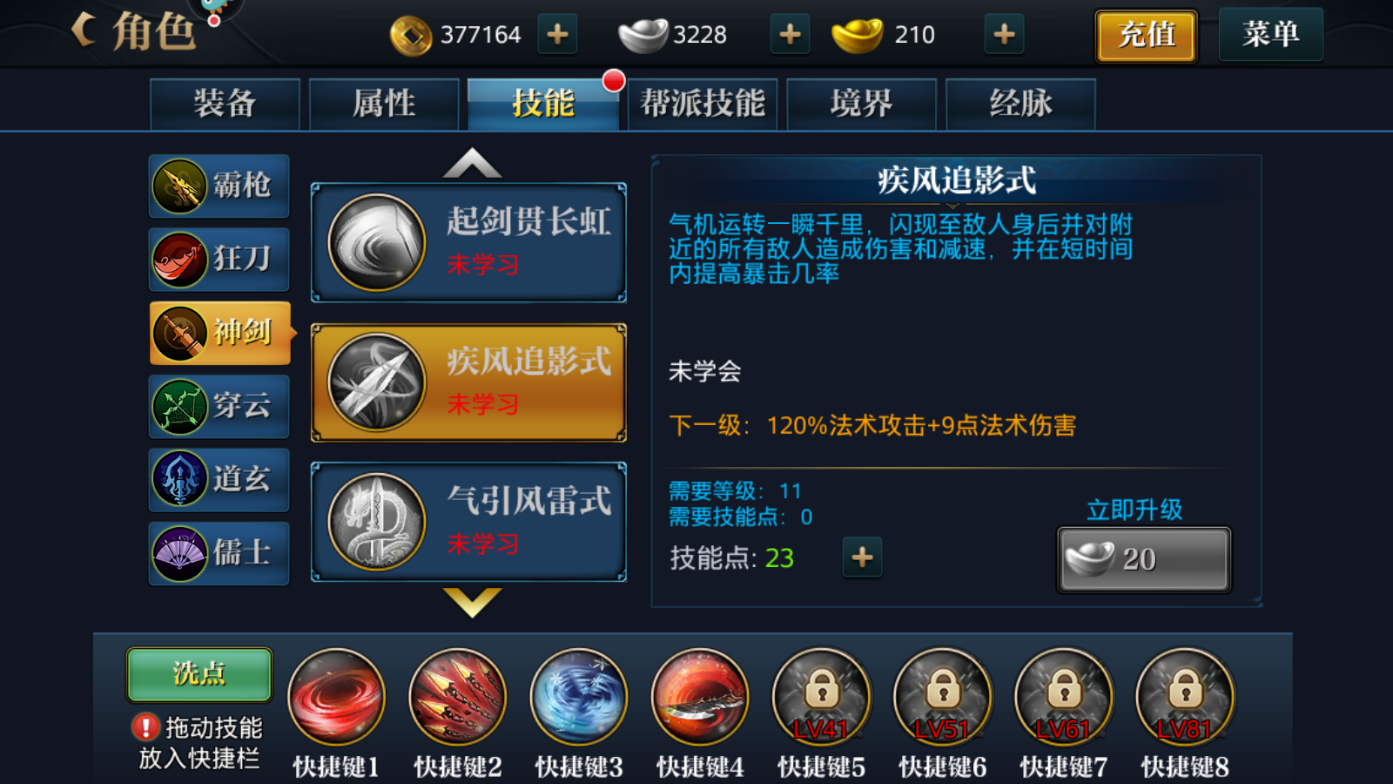
Task: Upgrade skill instantly for 20 silver
Action: (x=1144, y=559)
